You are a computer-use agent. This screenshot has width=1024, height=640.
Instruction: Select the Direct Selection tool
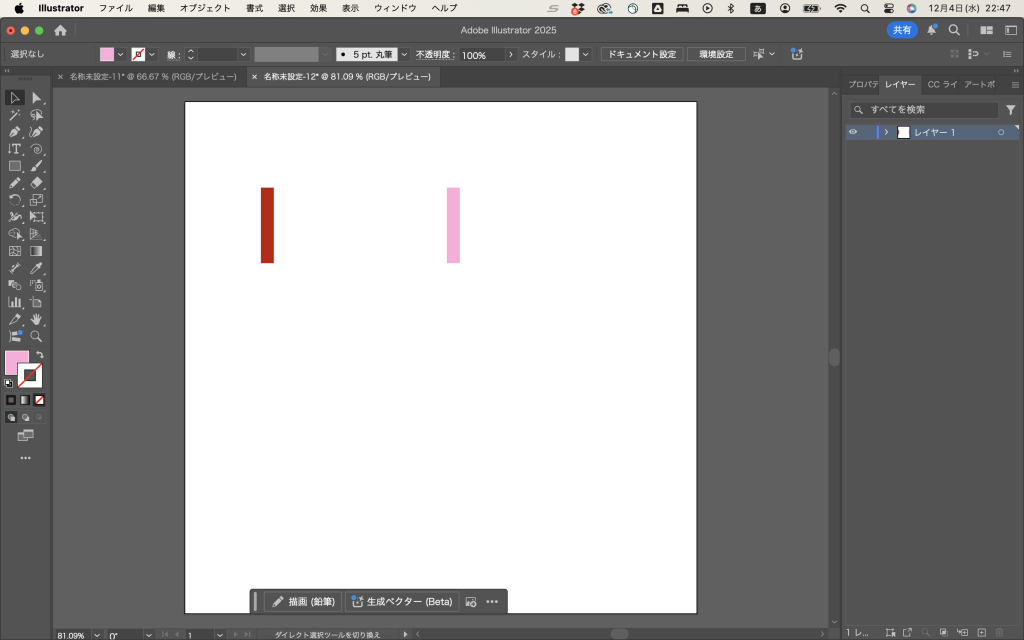tap(36, 98)
